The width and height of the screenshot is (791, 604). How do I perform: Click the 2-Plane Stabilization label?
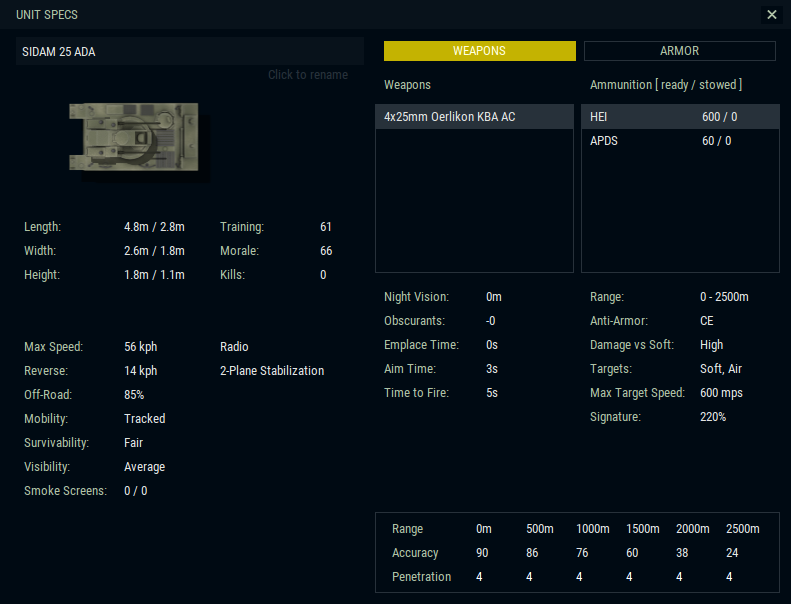272,371
